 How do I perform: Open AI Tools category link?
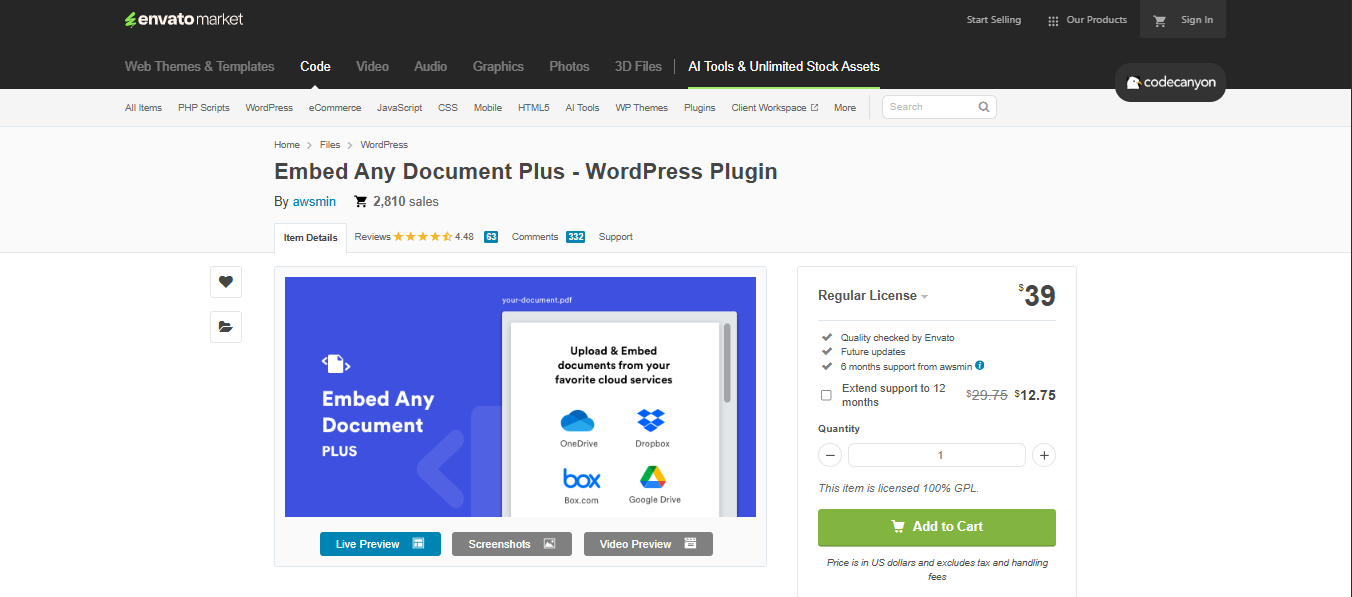(x=582, y=108)
